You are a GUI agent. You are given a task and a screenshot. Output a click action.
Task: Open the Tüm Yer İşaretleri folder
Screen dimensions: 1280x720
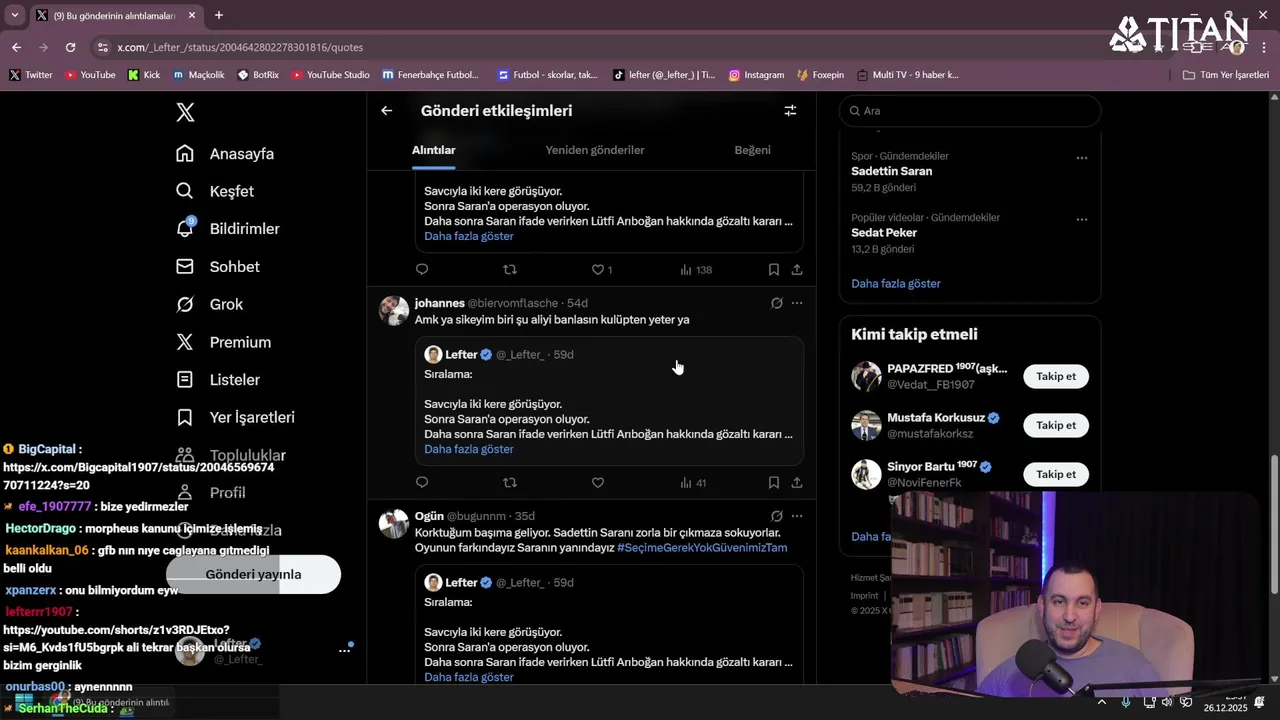point(1226,75)
